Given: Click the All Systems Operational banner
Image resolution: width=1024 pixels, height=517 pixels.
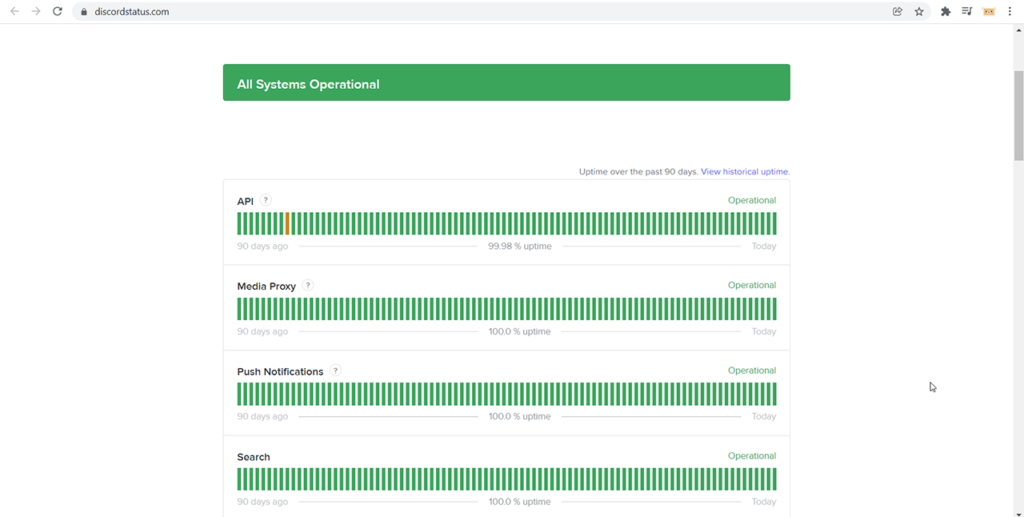Looking at the screenshot, I should coord(506,82).
